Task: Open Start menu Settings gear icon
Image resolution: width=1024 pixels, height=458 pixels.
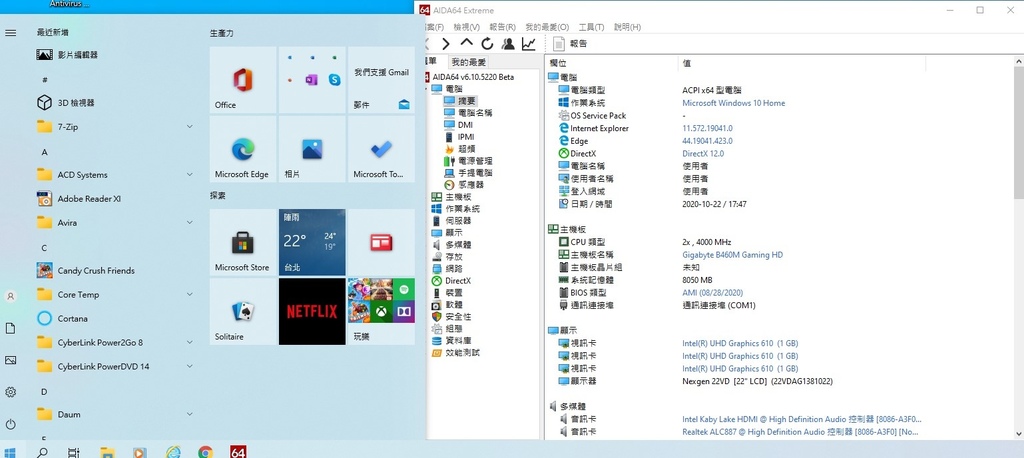Action: tap(10, 393)
